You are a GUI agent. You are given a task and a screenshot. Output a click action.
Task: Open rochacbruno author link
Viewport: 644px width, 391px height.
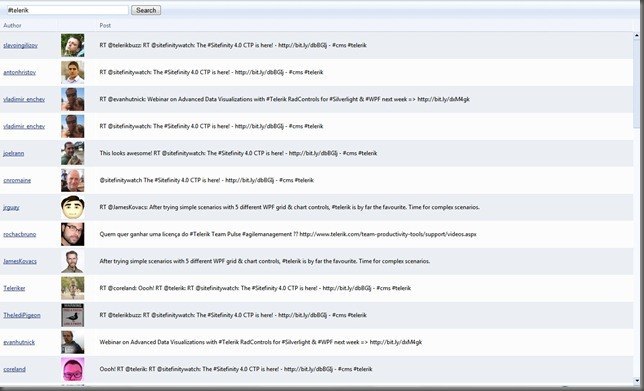(x=20, y=235)
